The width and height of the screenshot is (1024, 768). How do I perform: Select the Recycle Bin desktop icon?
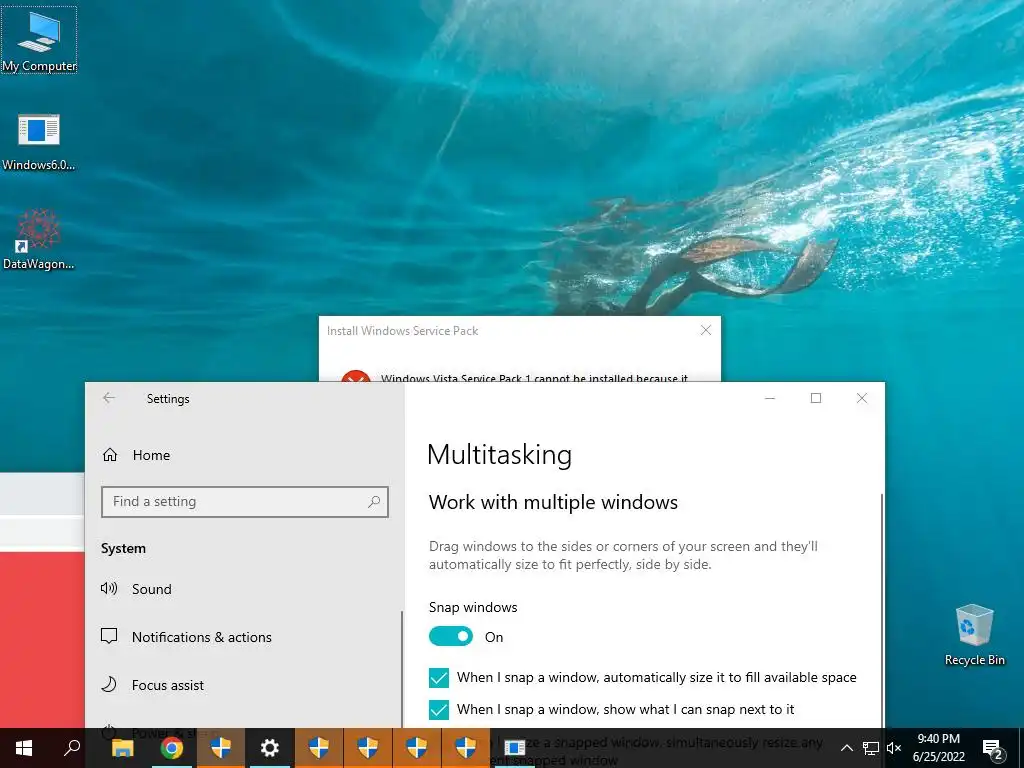click(974, 635)
